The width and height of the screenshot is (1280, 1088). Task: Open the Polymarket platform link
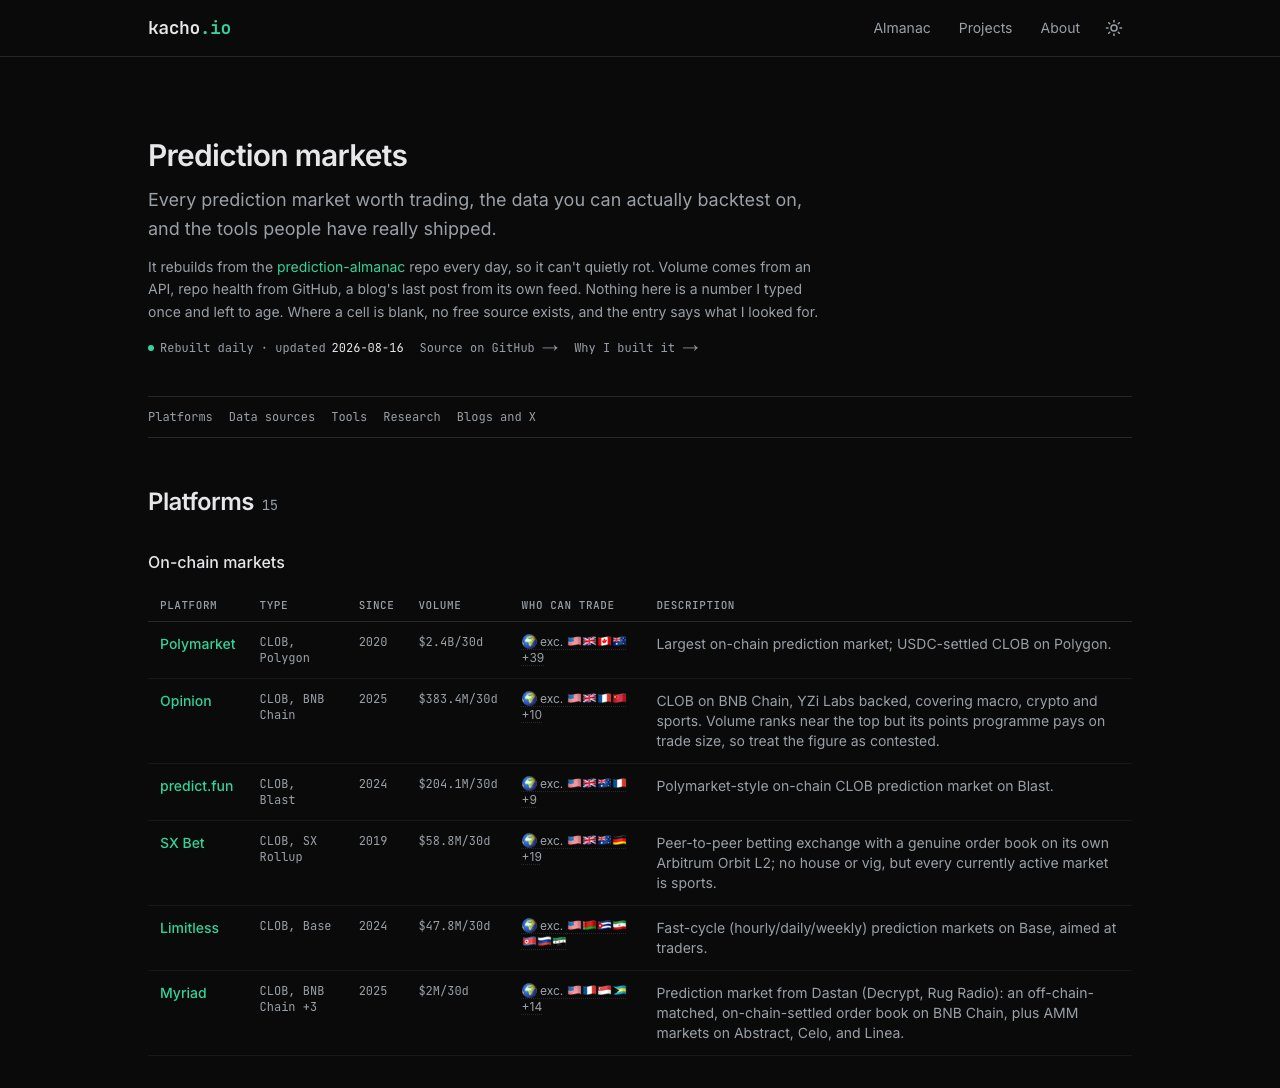(198, 644)
